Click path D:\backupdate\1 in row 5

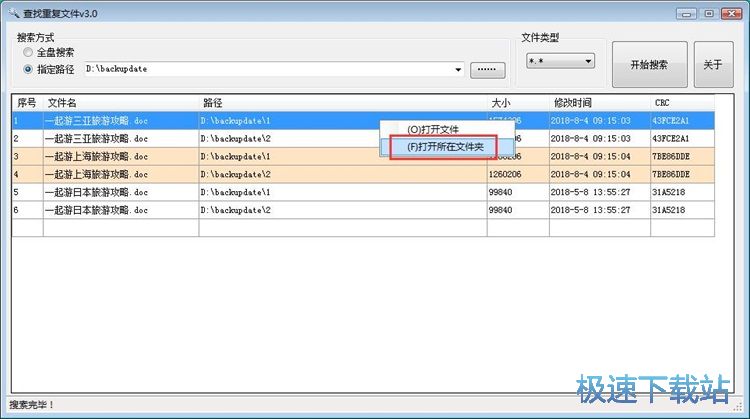[x=235, y=192]
